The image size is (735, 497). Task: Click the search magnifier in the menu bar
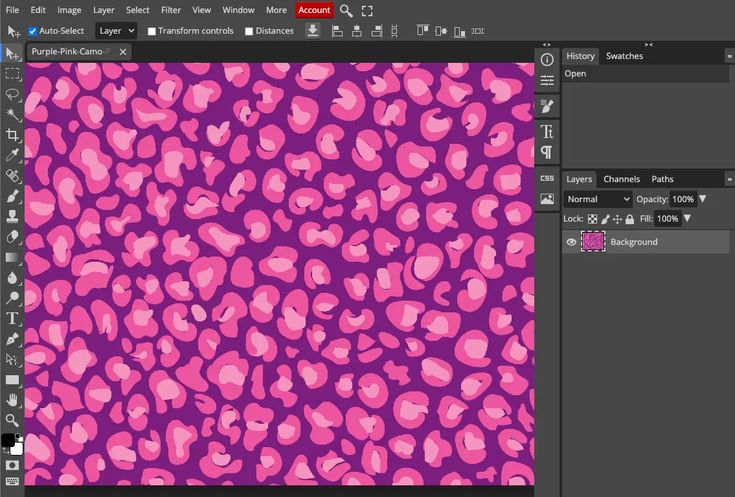tap(346, 11)
